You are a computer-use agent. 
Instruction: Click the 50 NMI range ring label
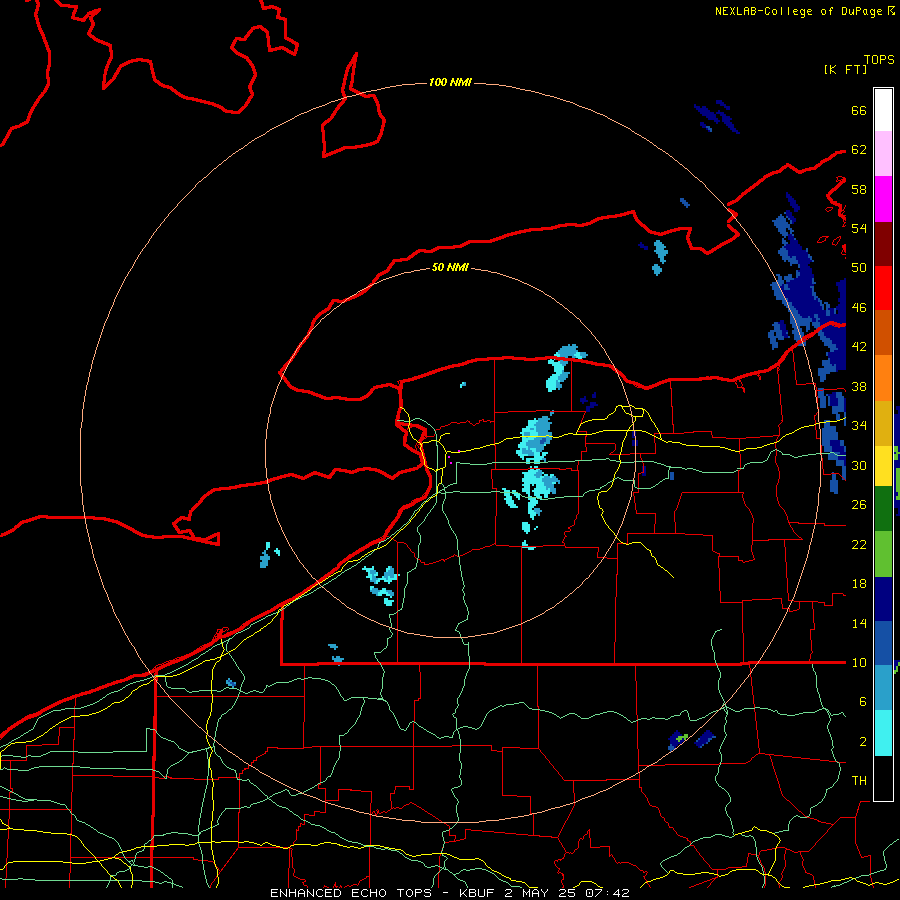450,267
